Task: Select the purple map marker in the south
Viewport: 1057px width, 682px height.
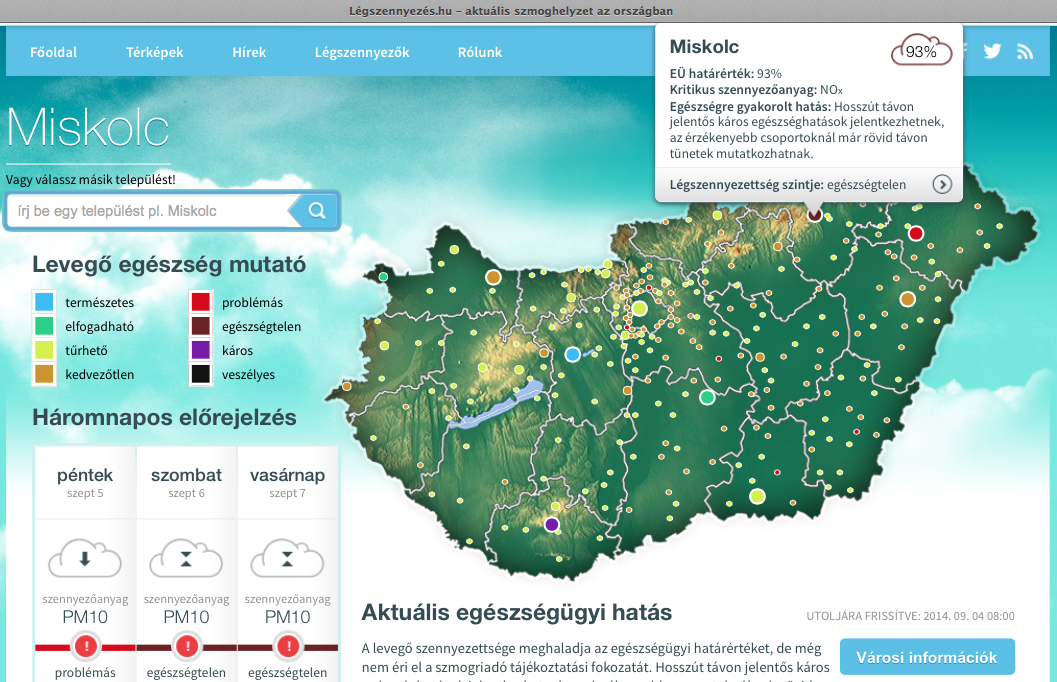Action: tap(551, 524)
